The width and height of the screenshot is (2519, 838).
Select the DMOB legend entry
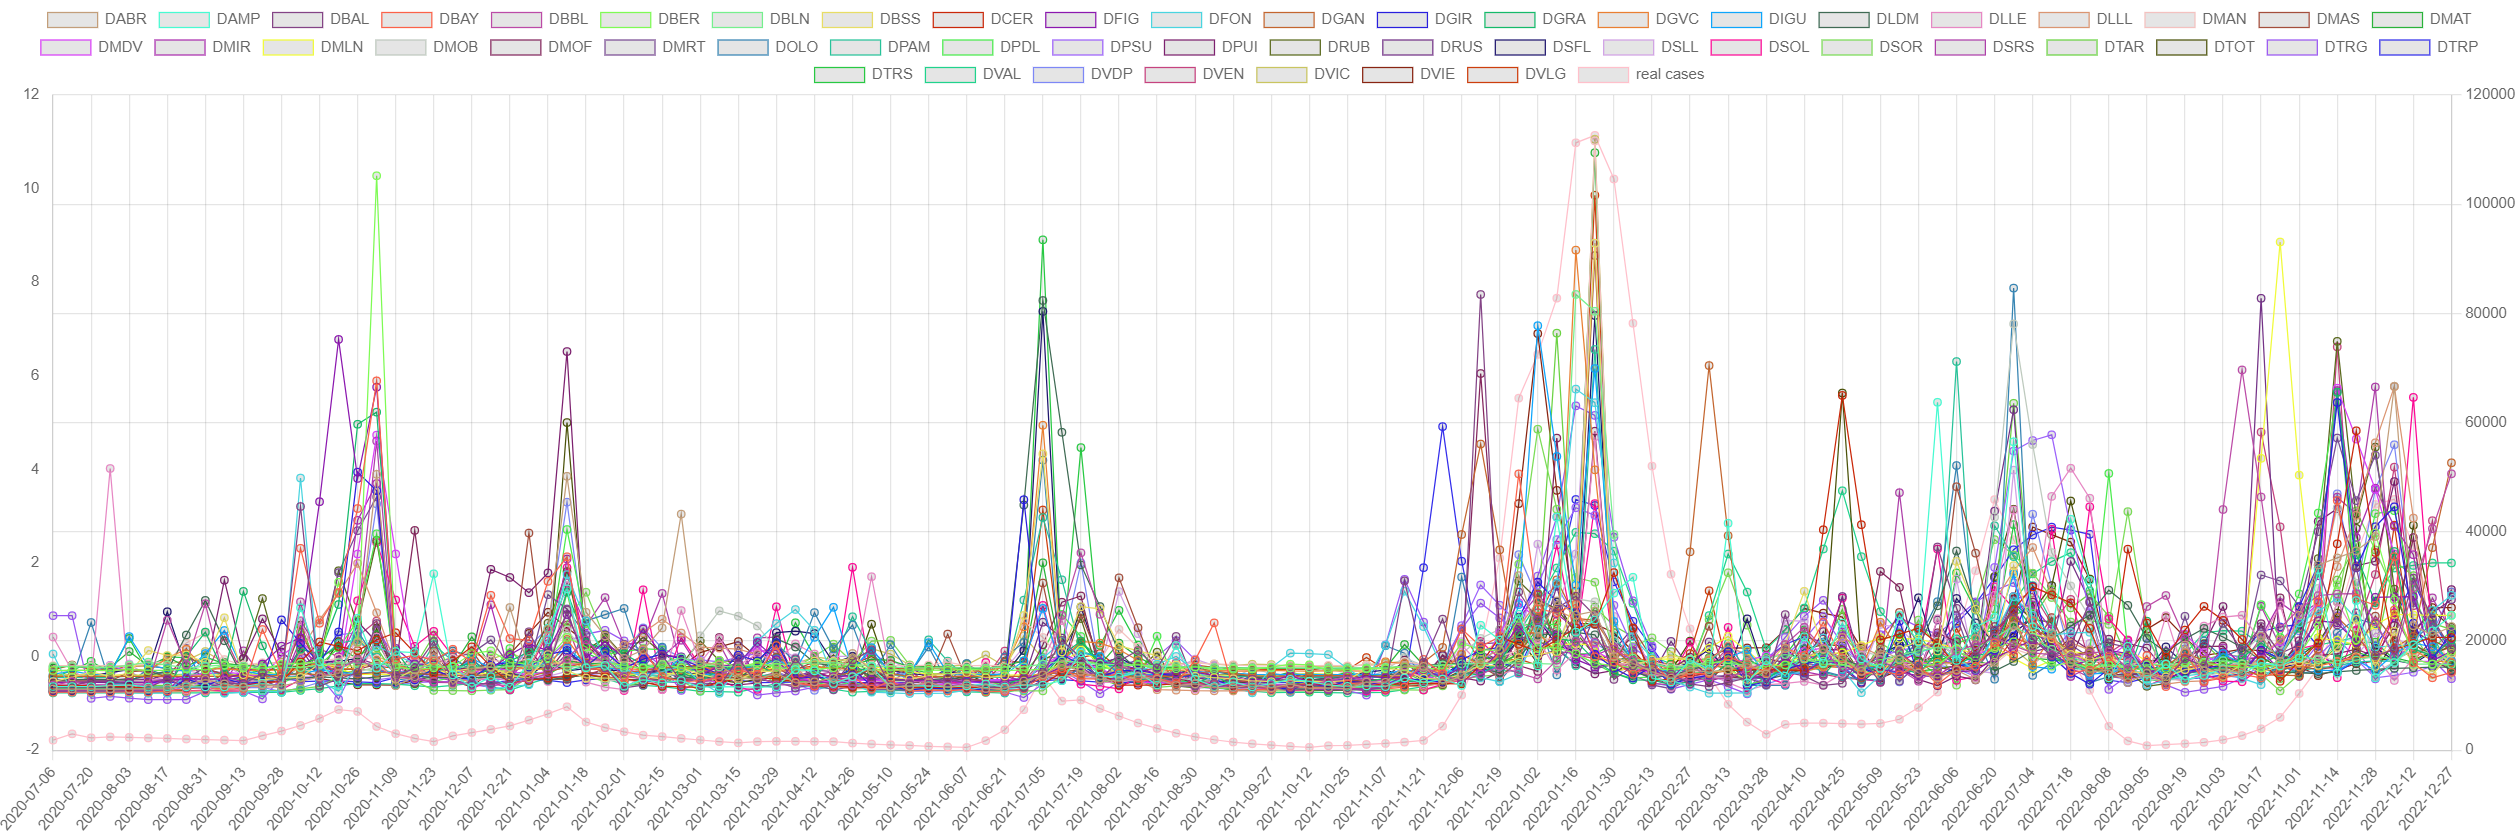coord(427,47)
